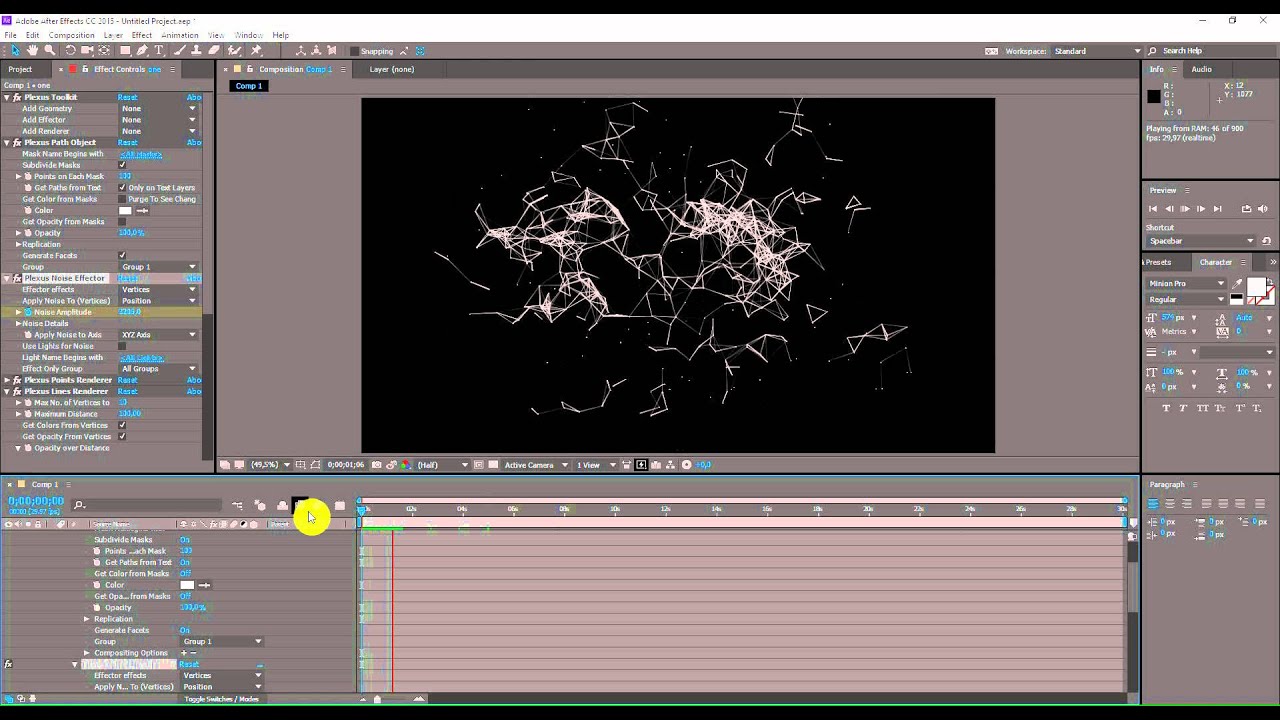Toggle Get Colors From Vertices checkbox
Screen dimensions: 1280x720
[x=122, y=425]
